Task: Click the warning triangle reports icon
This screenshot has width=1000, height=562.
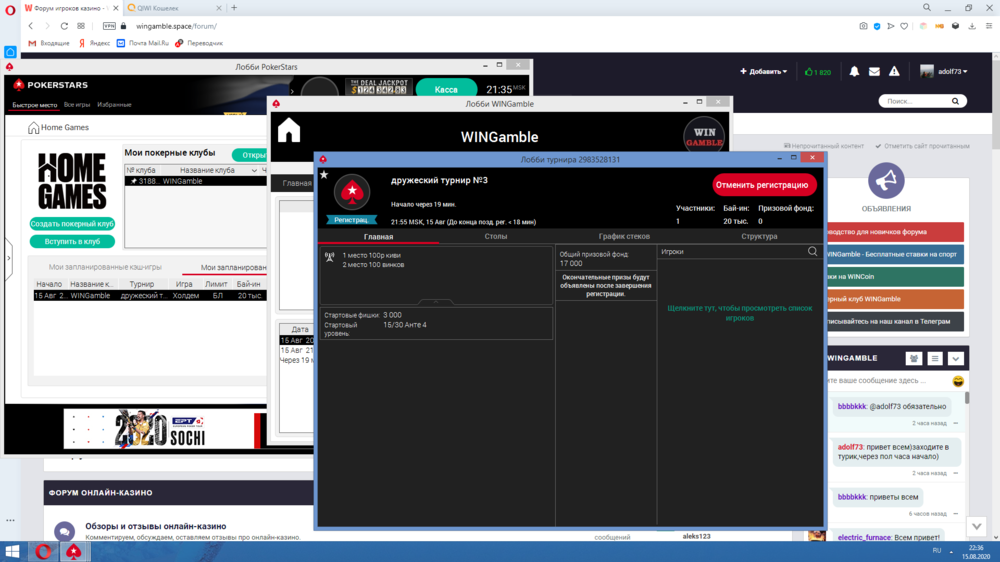Action: pyautogui.click(x=894, y=72)
